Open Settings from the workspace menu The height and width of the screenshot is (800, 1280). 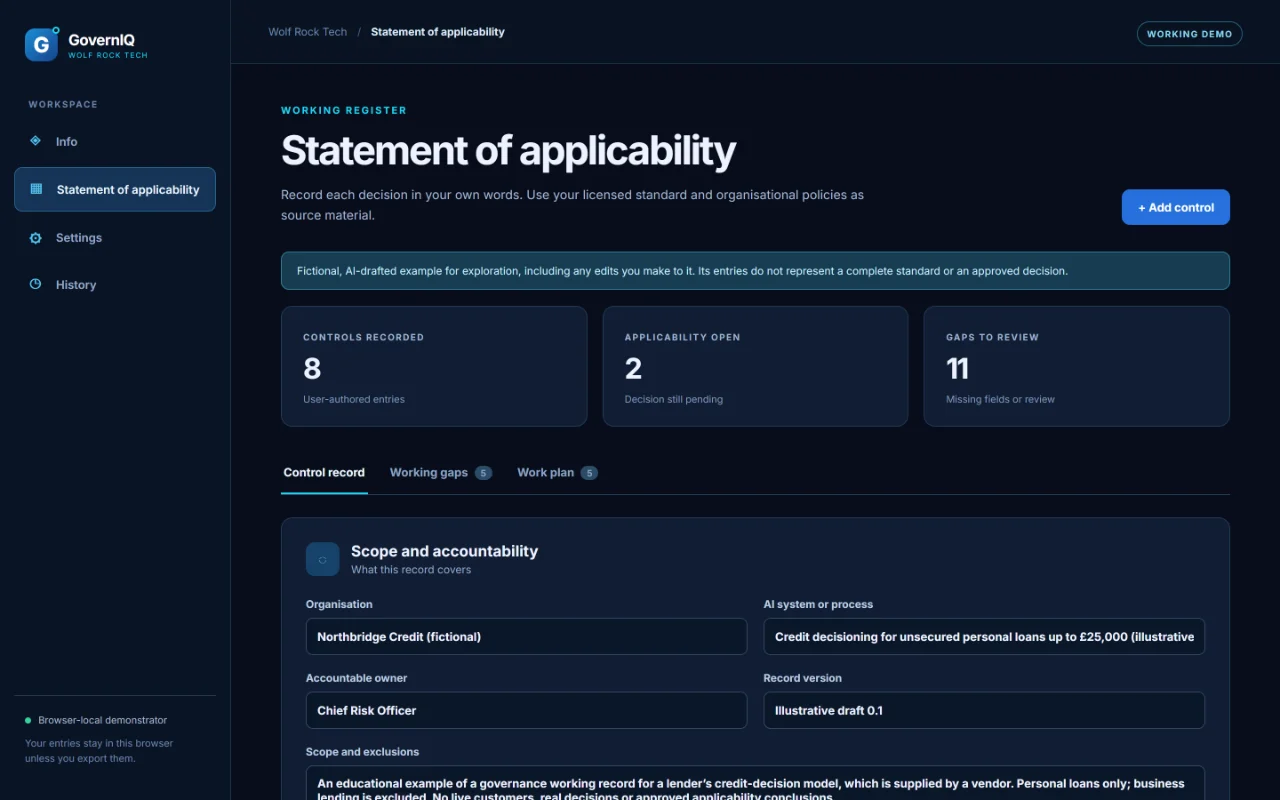pos(115,238)
